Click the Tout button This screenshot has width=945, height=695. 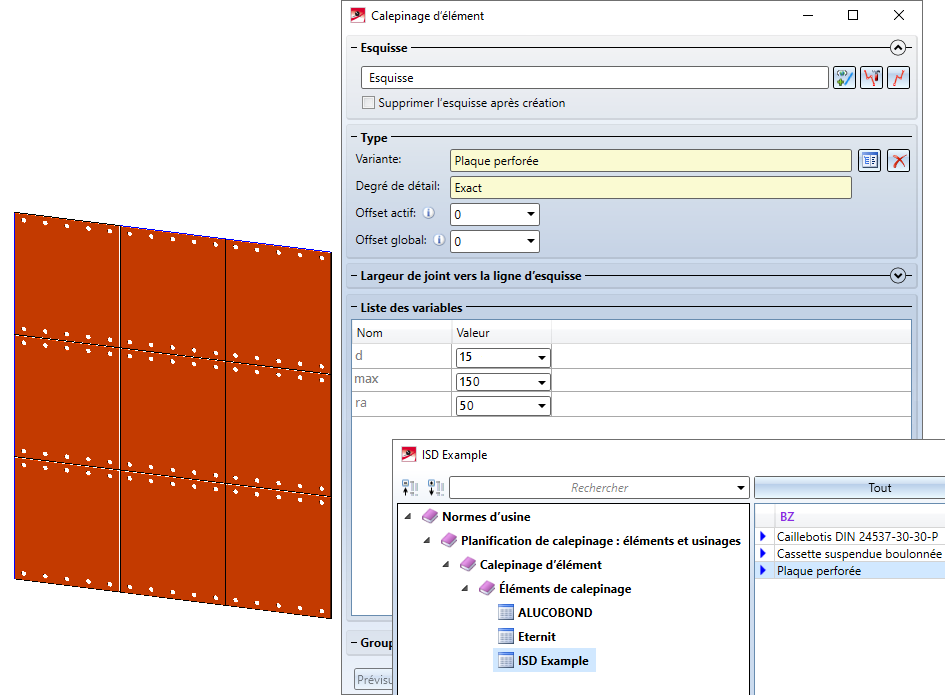[x=849, y=488]
